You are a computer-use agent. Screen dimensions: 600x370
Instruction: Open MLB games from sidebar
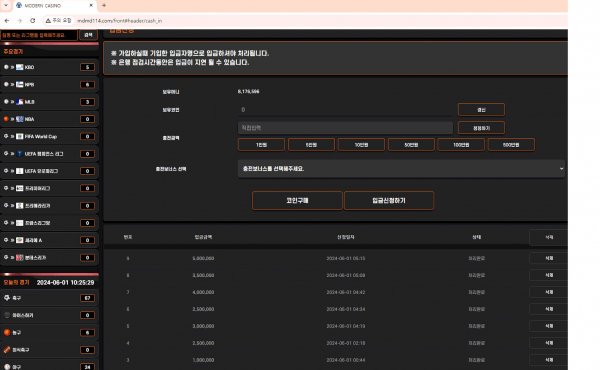tap(49, 102)
